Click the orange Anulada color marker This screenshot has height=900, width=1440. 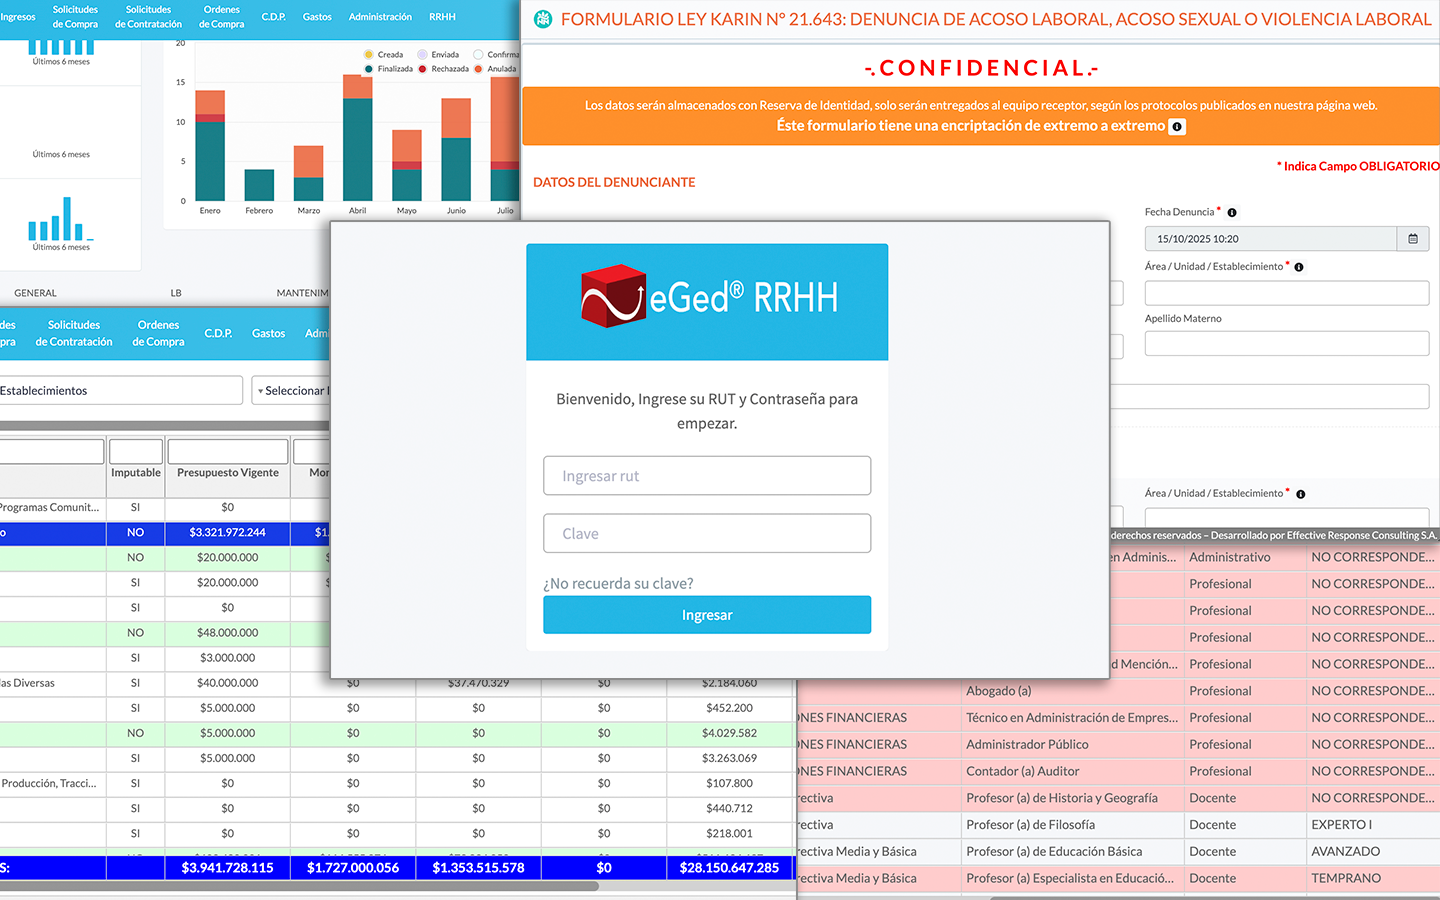tap(478, 68)
